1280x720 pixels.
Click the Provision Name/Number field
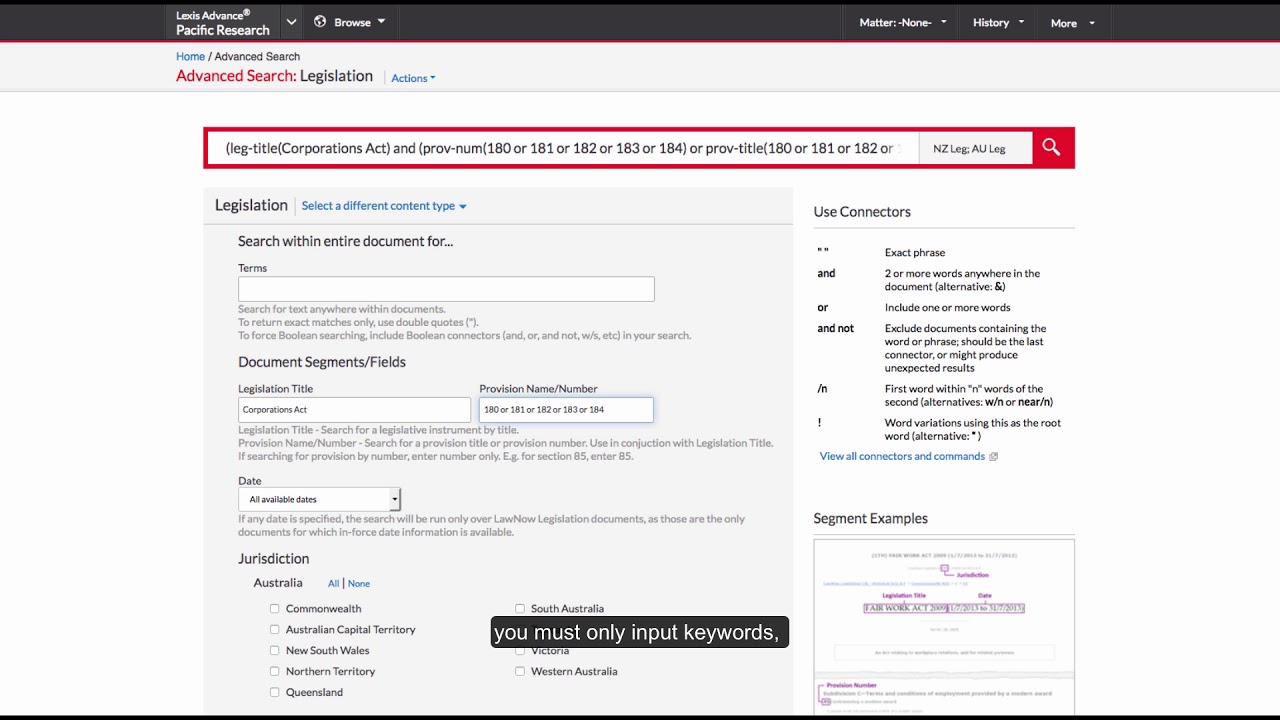566,409
